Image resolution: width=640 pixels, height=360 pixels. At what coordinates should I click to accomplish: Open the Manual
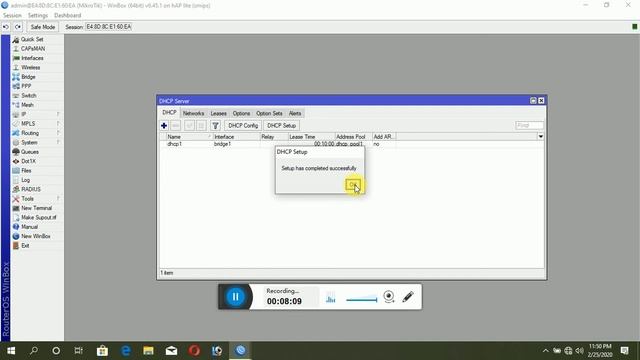click(29, 227)
